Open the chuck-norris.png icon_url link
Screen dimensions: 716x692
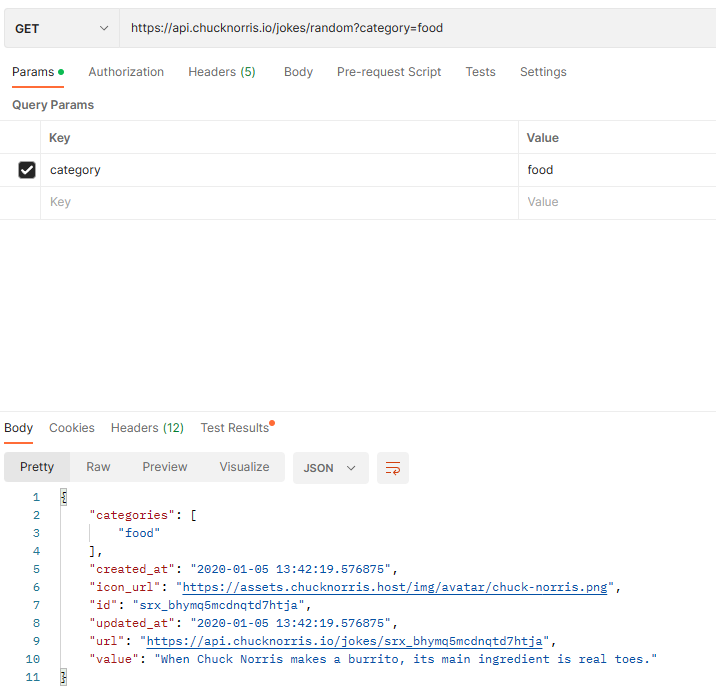[395, 587]
